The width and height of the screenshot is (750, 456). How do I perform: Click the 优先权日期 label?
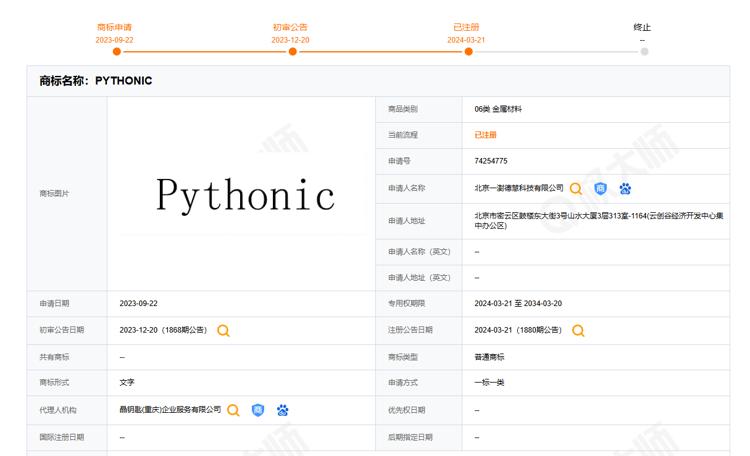(x=407, y=410)
